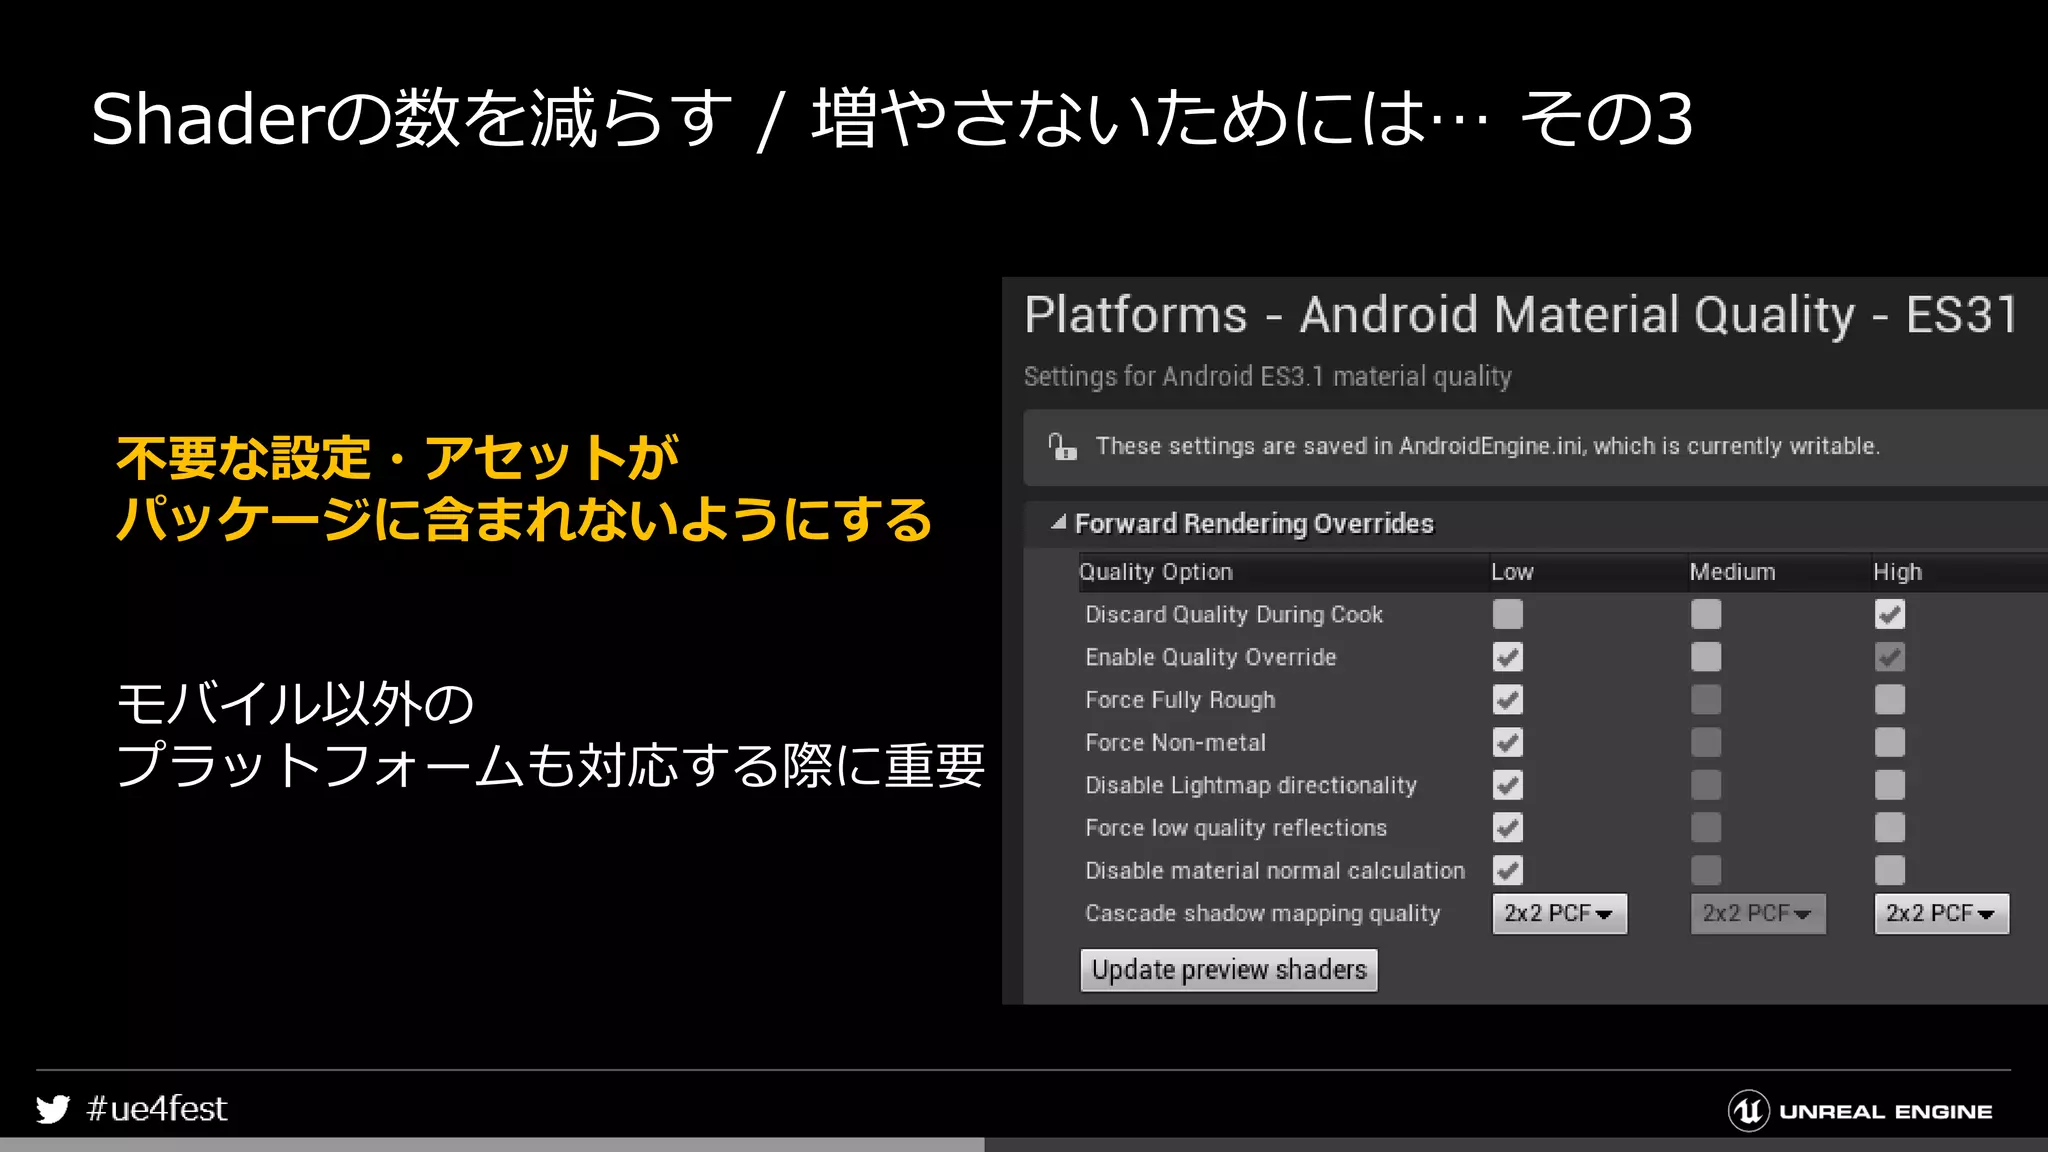Screen dimensions: 2048x1152
Task: Click the Disable material normal calculation label
Action: pos(1275,870)
